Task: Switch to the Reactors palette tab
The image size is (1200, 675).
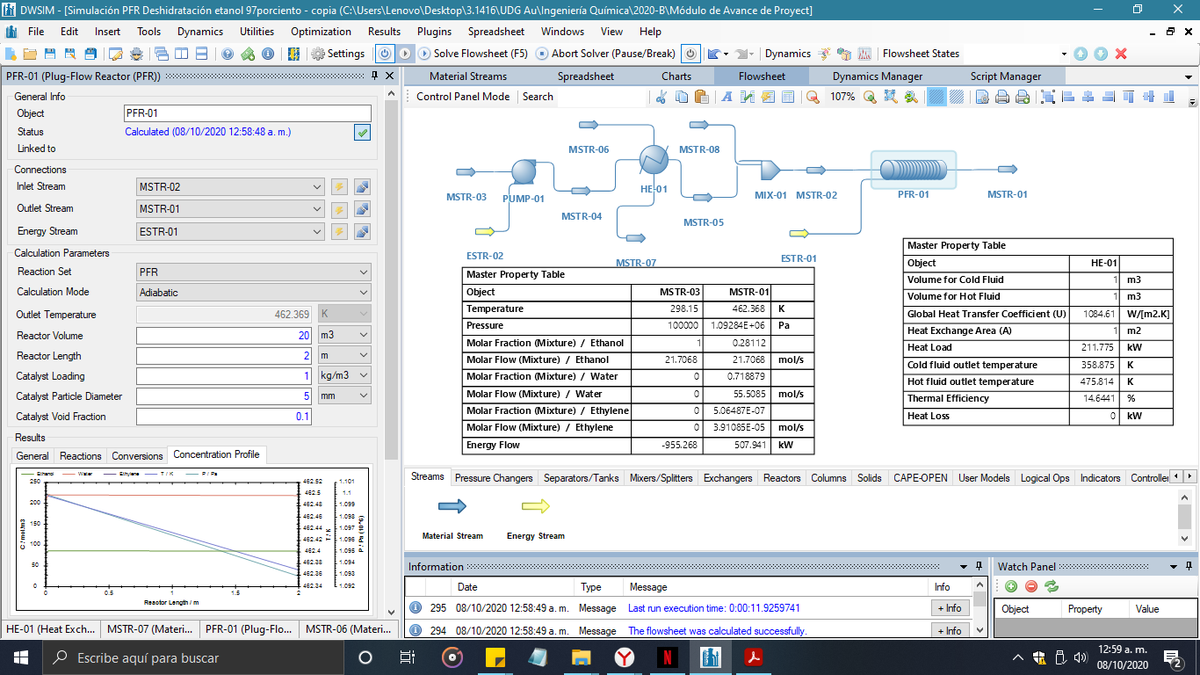Action: 782,478
